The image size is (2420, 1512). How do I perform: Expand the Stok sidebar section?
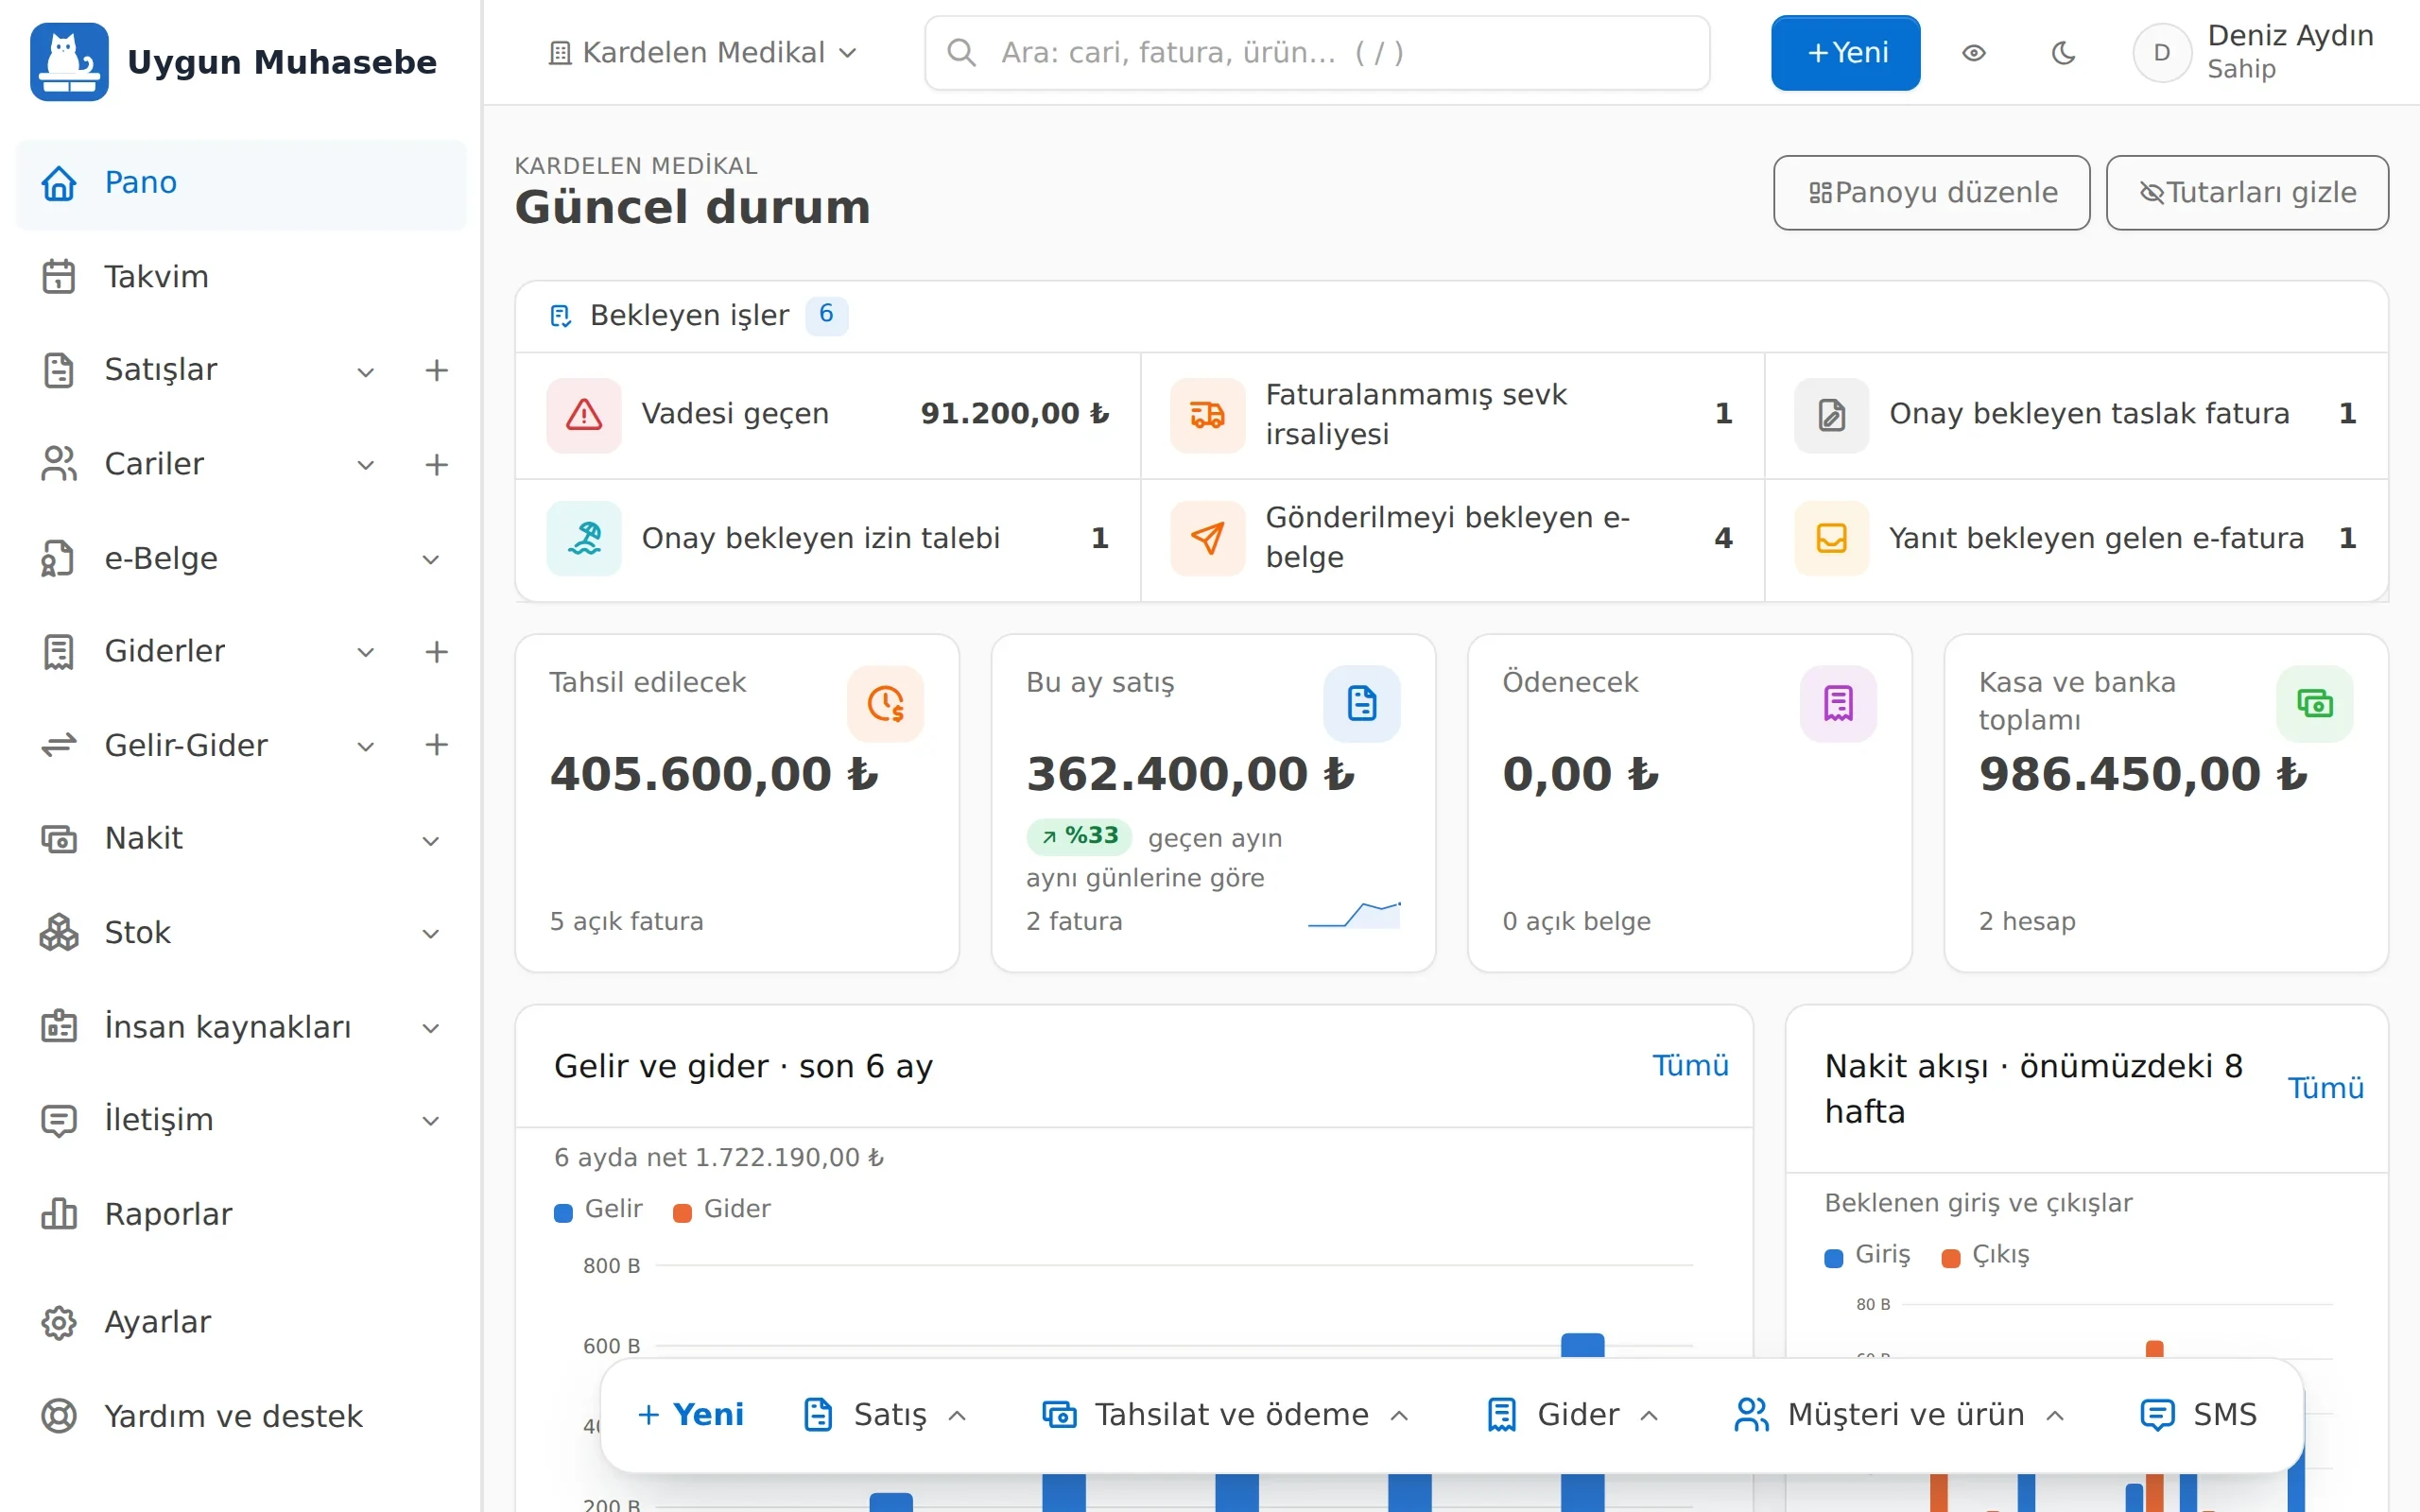(x=431, y=934)
